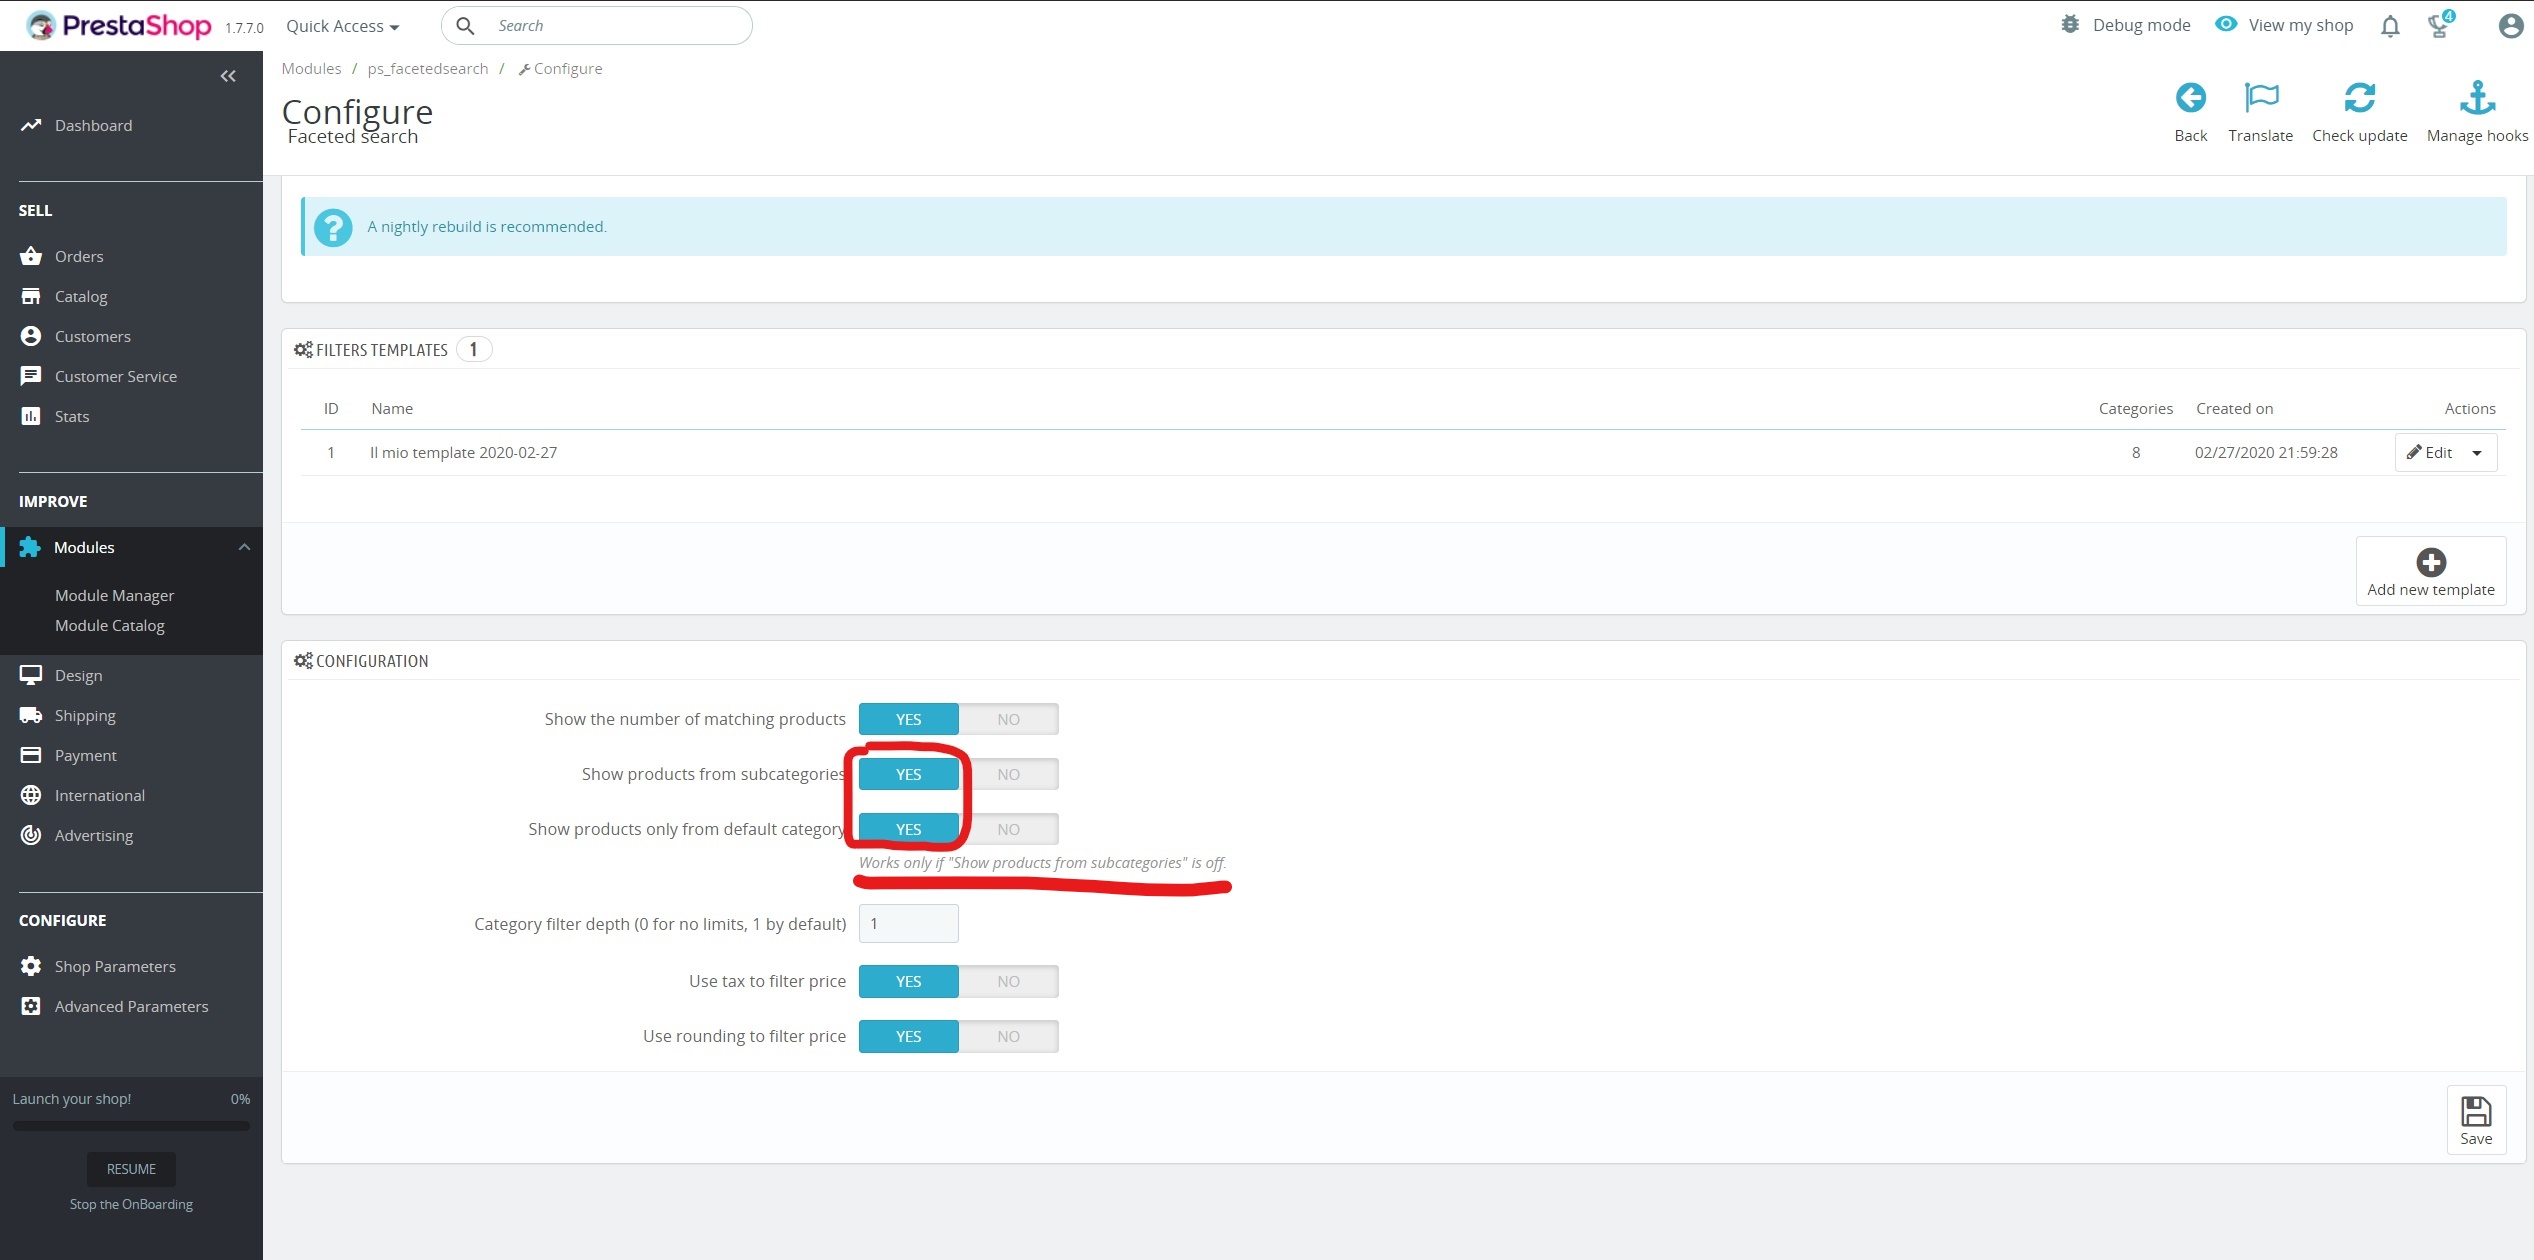Collapse the Modules sidebar section
The width and height of the screenshot is (2534, 1260).
(x=244, y=547)
